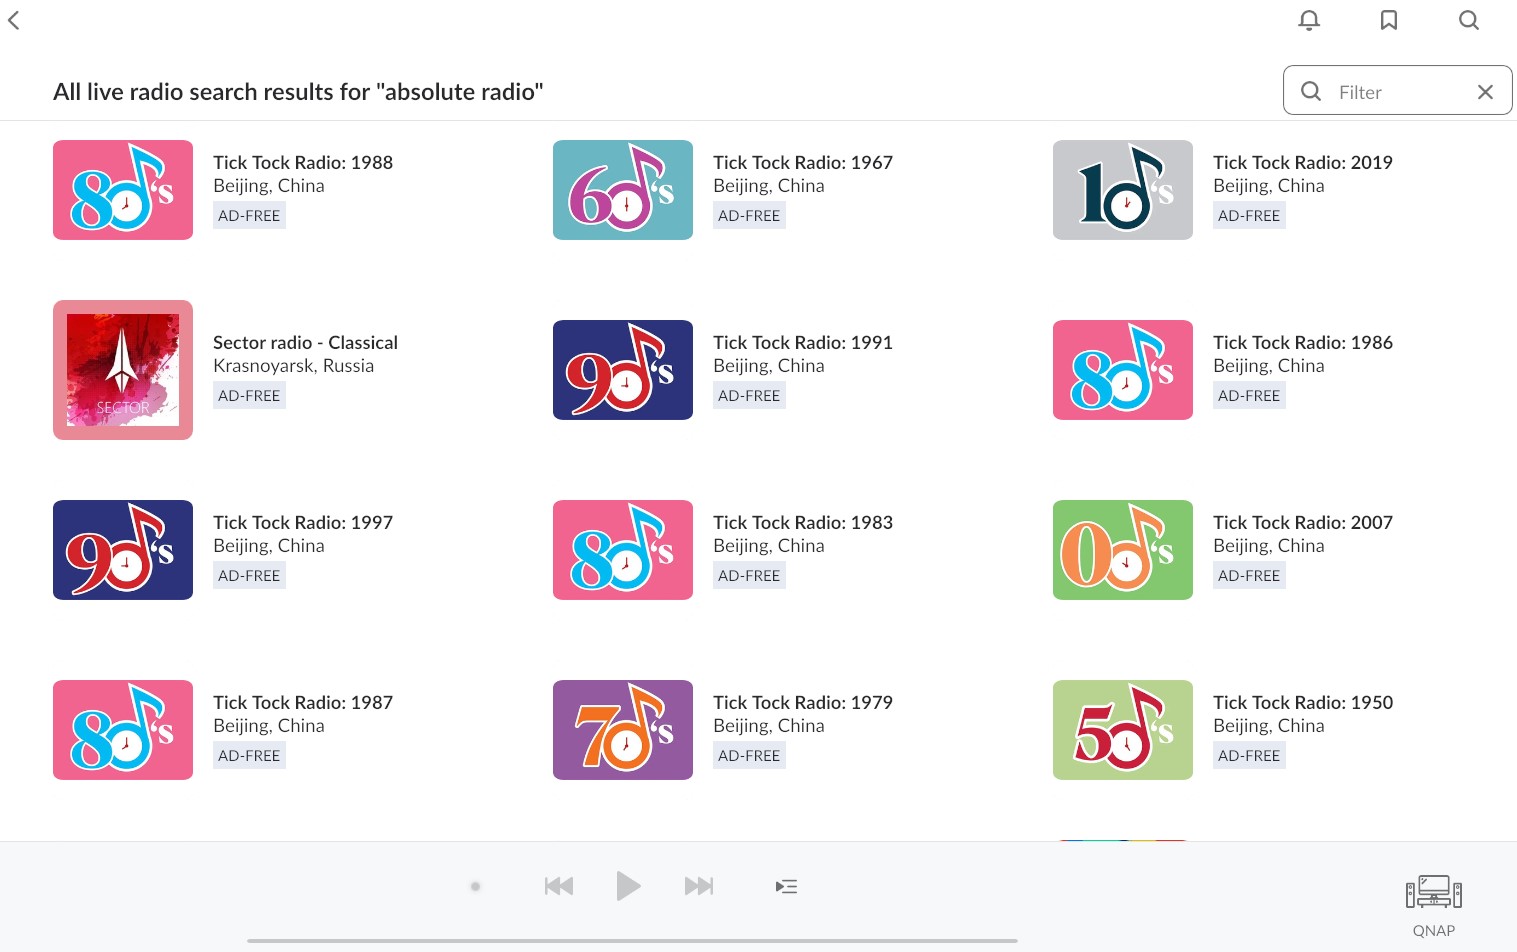1517x952 pixels.
Task: Open Tick Tock Radio: 1997 thumbnail
Action: pos(123,550)
